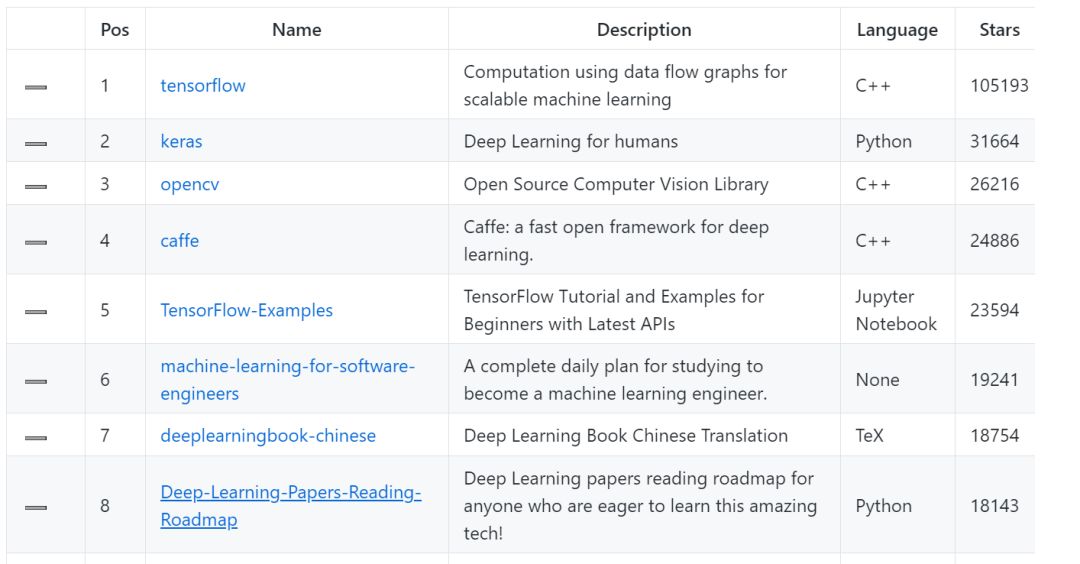Open the tensorflow repository link
Viewport: 1080px width, 564px height.
click(203, 86)
